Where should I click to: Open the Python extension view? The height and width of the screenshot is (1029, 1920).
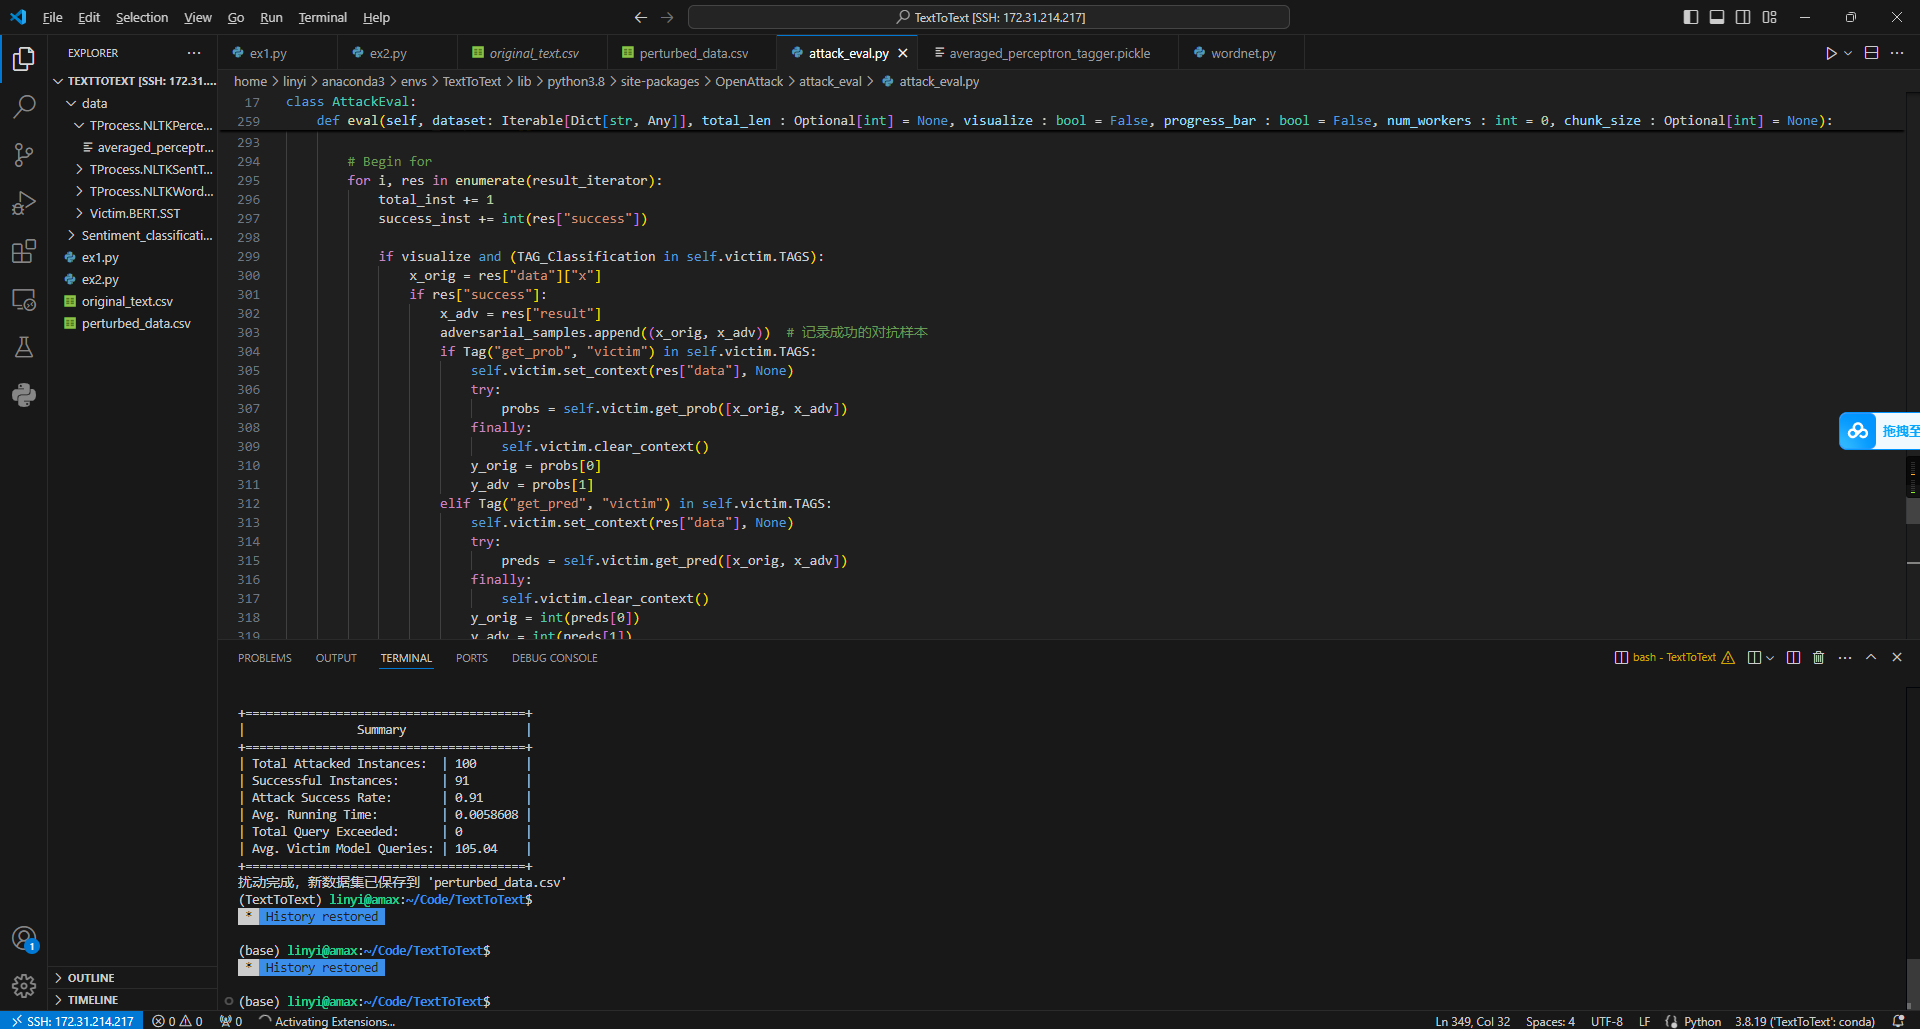(24, 395)
